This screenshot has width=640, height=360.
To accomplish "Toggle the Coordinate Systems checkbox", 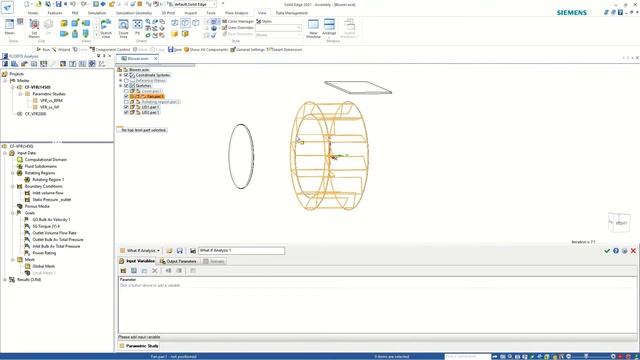I will [x=126, y=75].
